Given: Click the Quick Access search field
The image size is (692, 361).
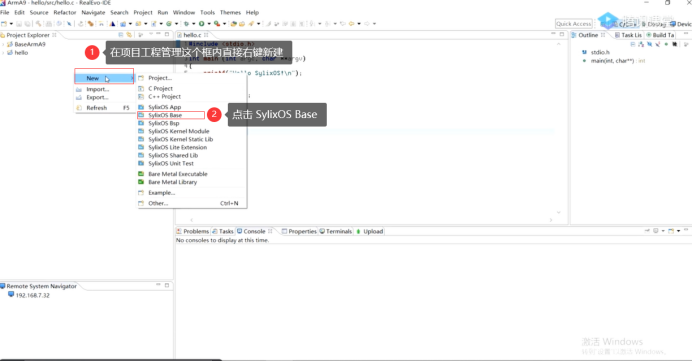Looking at the screenshot, I should 573,24.
